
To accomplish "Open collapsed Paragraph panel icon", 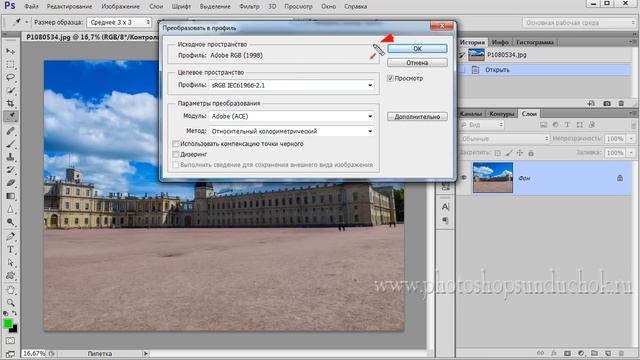I will [445, 221].
